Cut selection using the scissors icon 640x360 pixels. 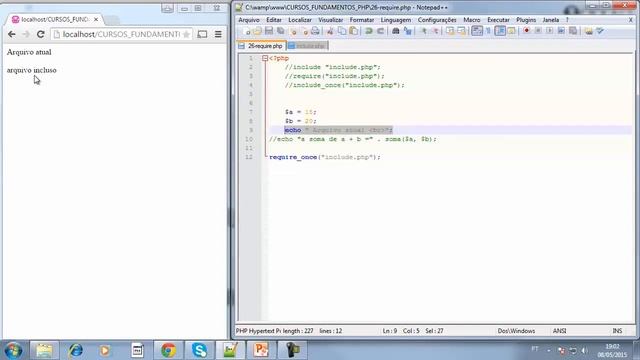330,31
